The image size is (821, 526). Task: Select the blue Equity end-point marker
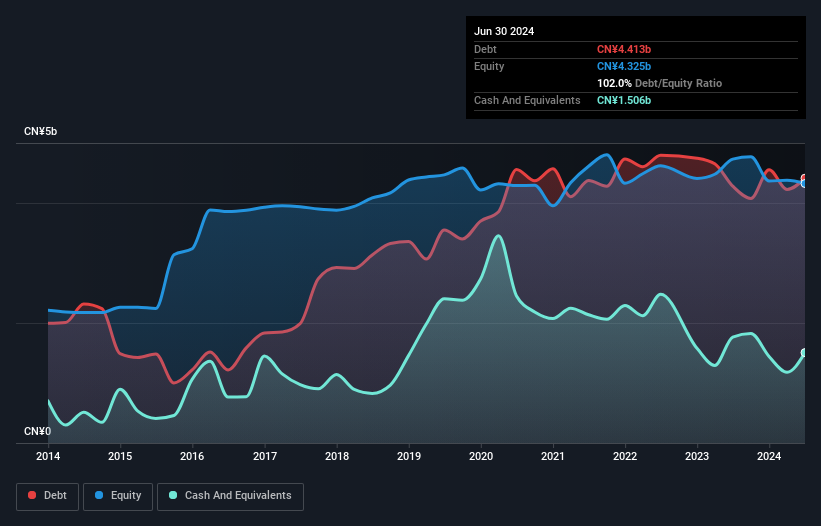804,184
